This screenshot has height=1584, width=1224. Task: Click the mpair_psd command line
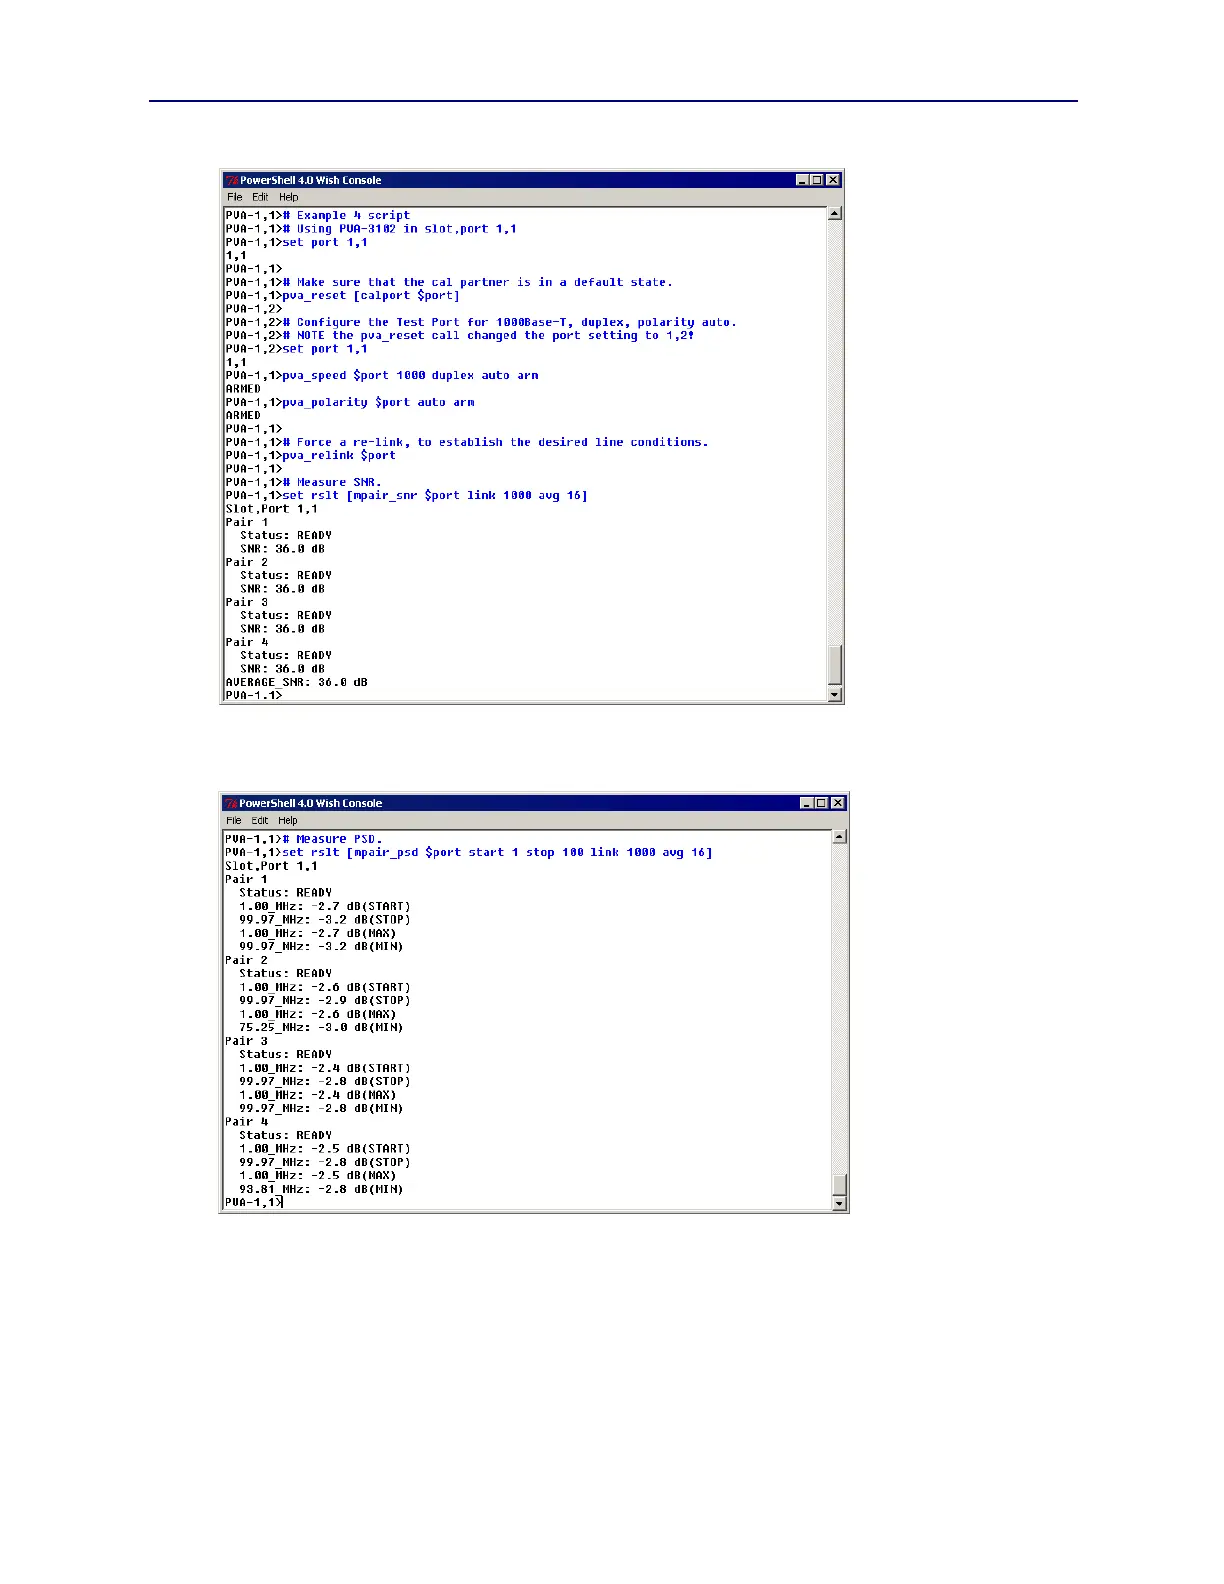(497, 852)
